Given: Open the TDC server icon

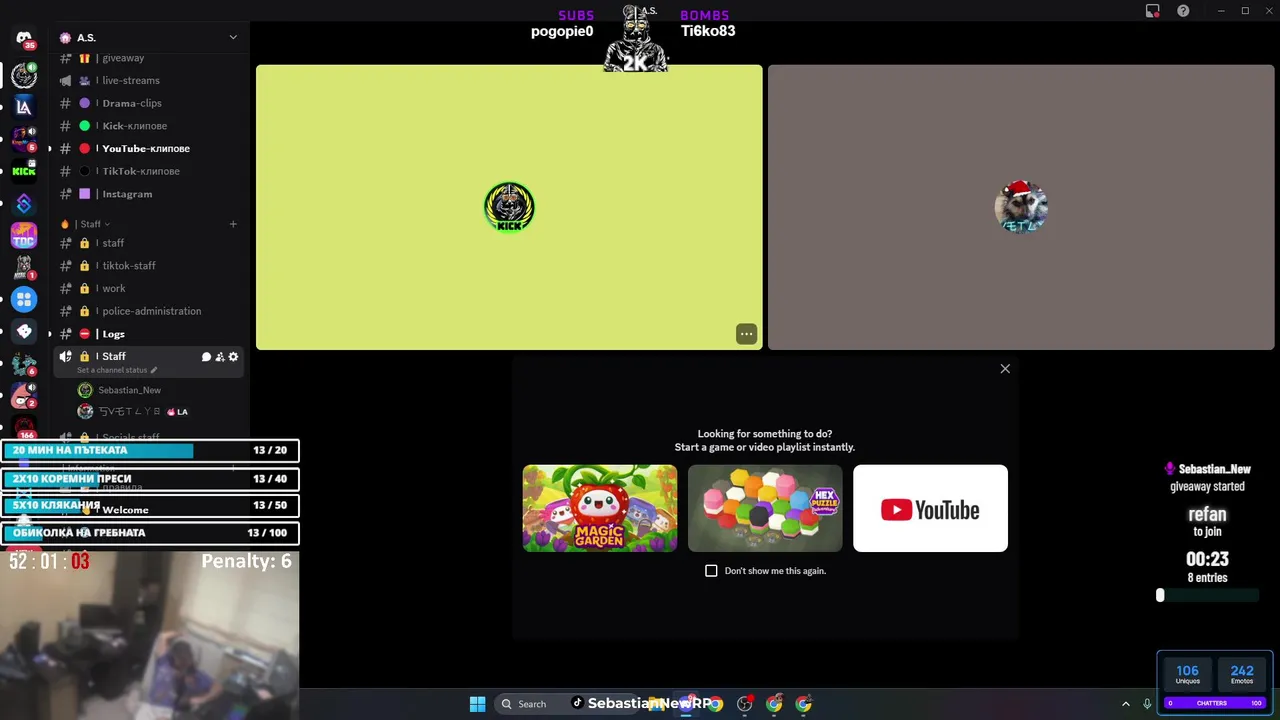Looking at the screenshot, I should click(24, 235).
